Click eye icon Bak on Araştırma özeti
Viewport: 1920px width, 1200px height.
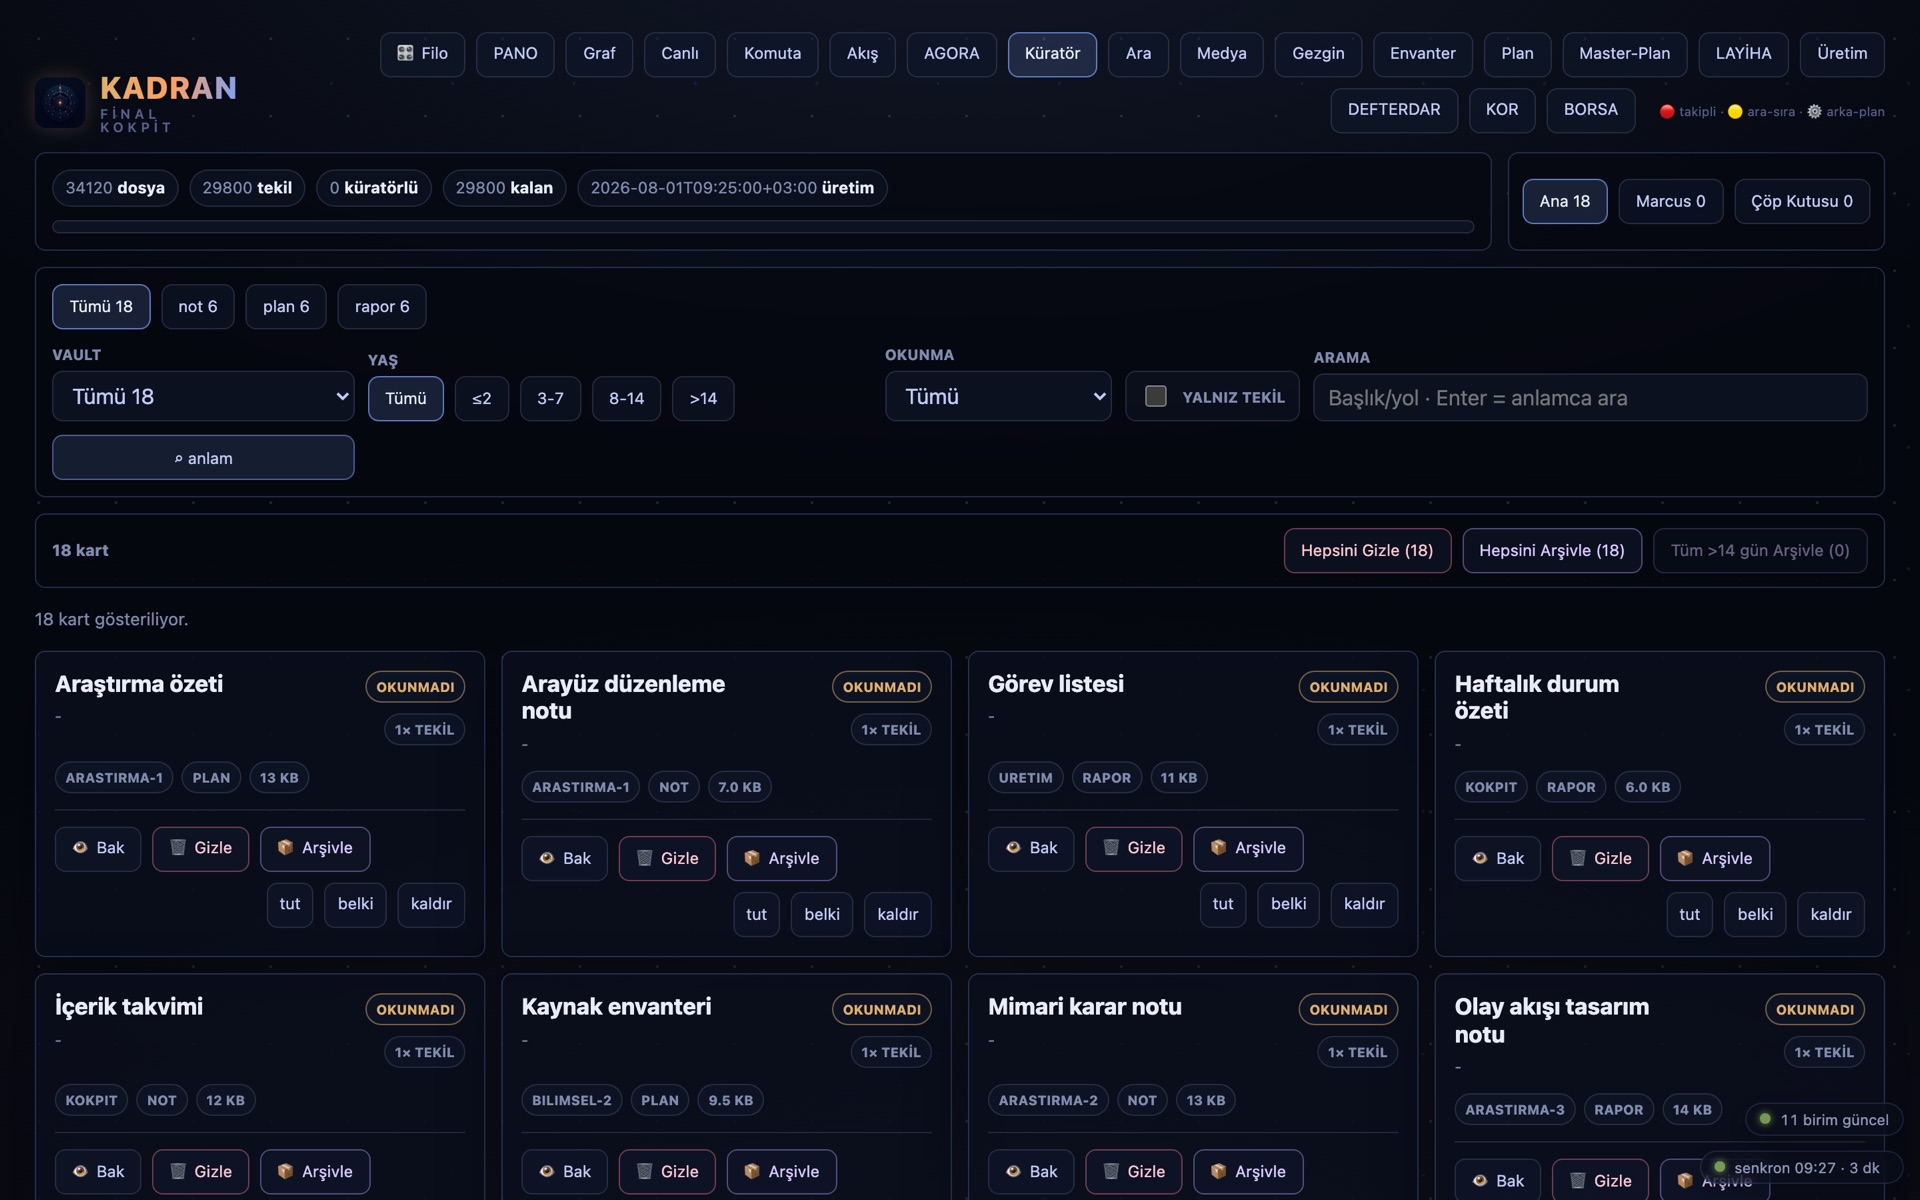point(98,848)
